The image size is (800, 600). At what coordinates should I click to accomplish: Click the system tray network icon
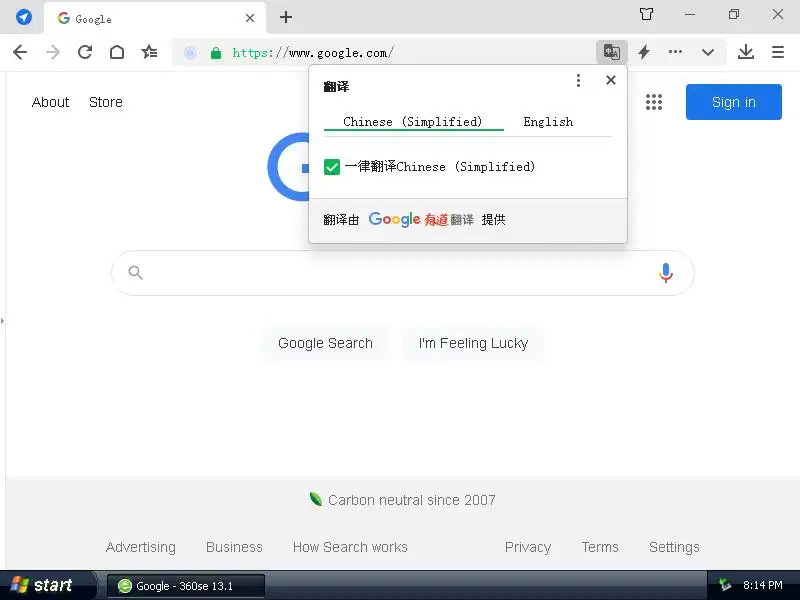pyautogui.click(x=724, y=585)
